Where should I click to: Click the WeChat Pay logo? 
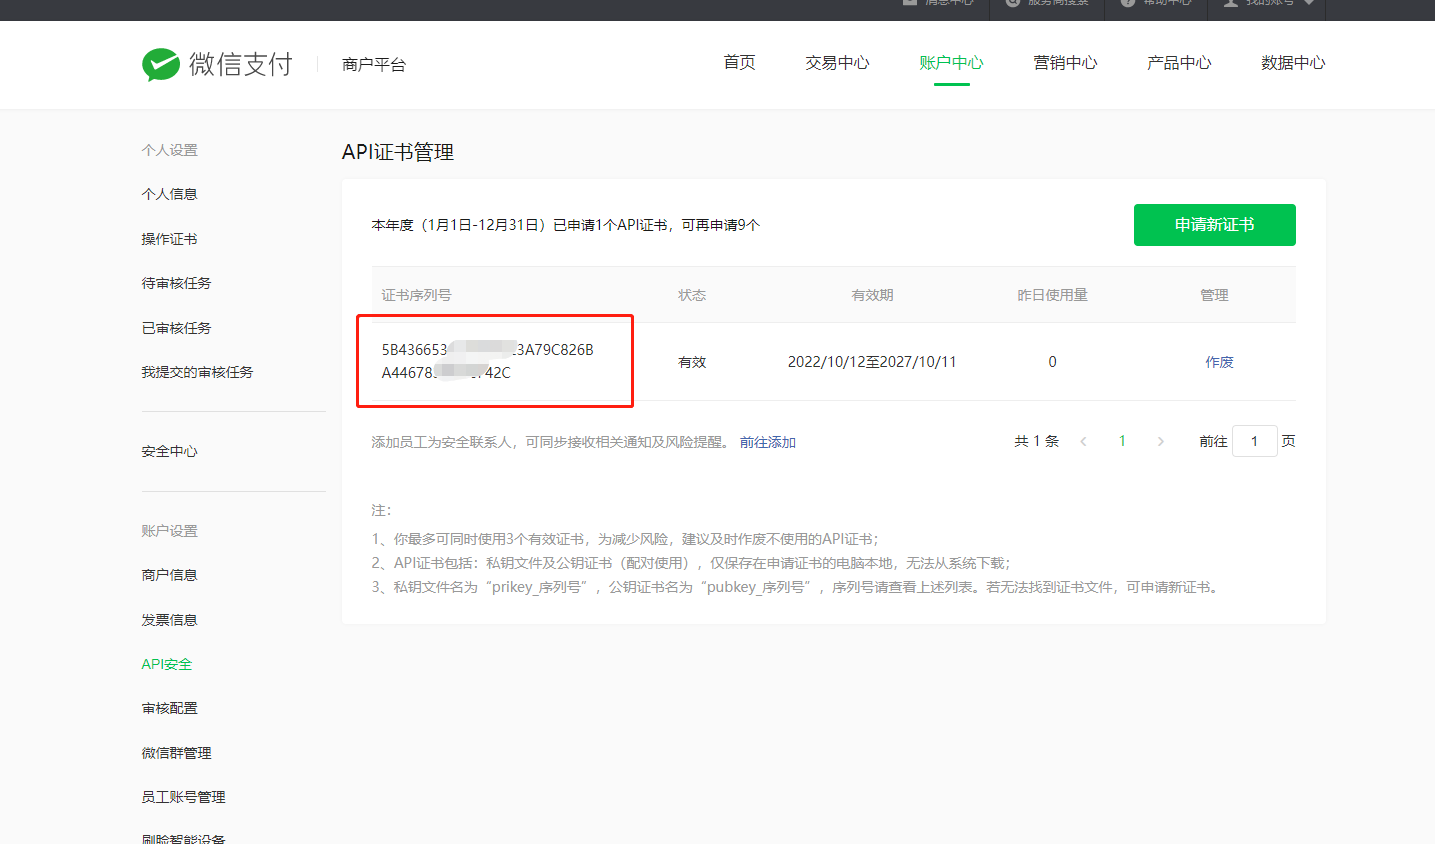[x=217, y=64]
